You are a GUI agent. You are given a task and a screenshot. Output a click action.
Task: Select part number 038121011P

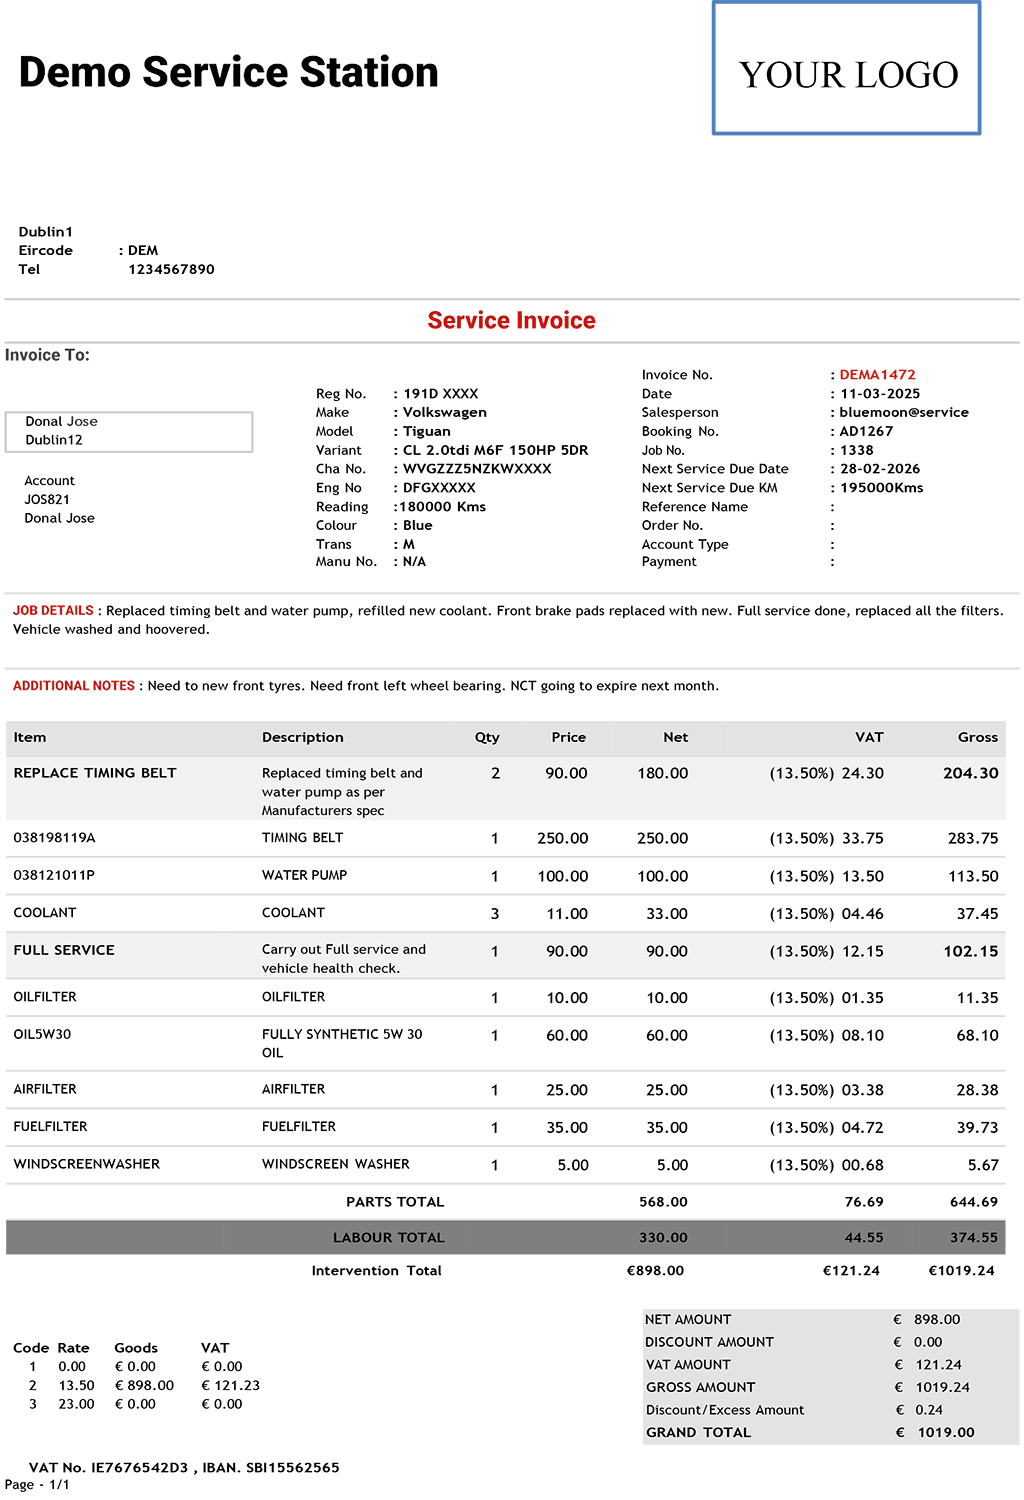pyautogui.click(x=54, y=875)
